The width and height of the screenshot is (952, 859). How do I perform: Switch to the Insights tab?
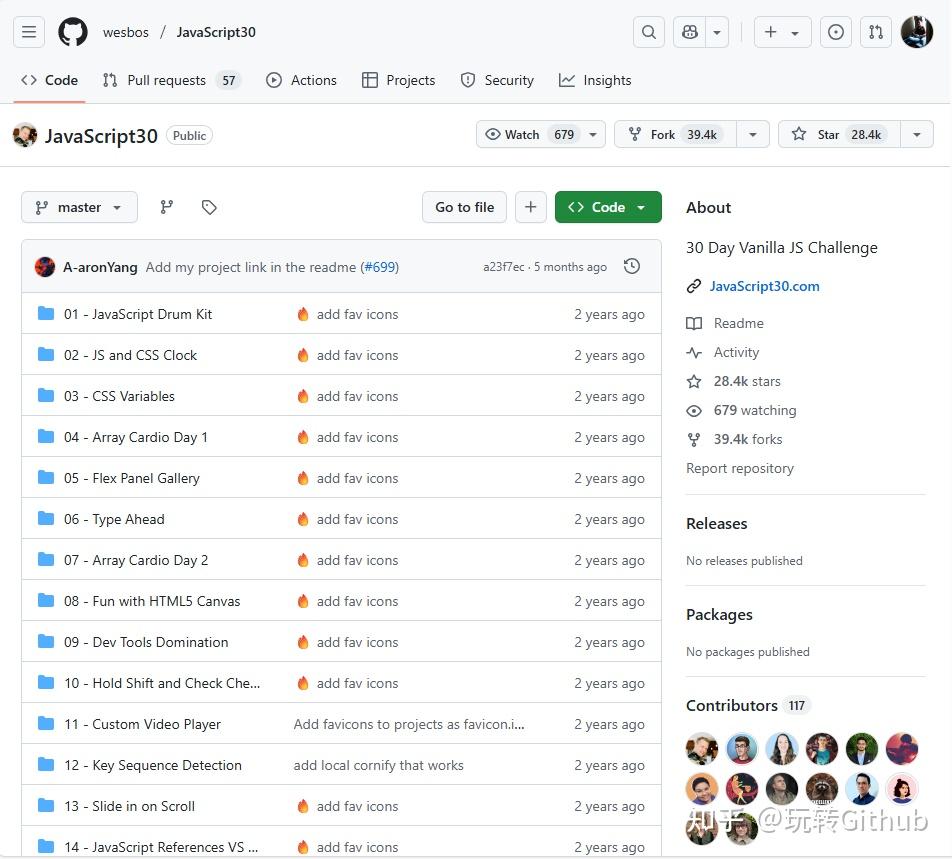click(x=595, y=80)
